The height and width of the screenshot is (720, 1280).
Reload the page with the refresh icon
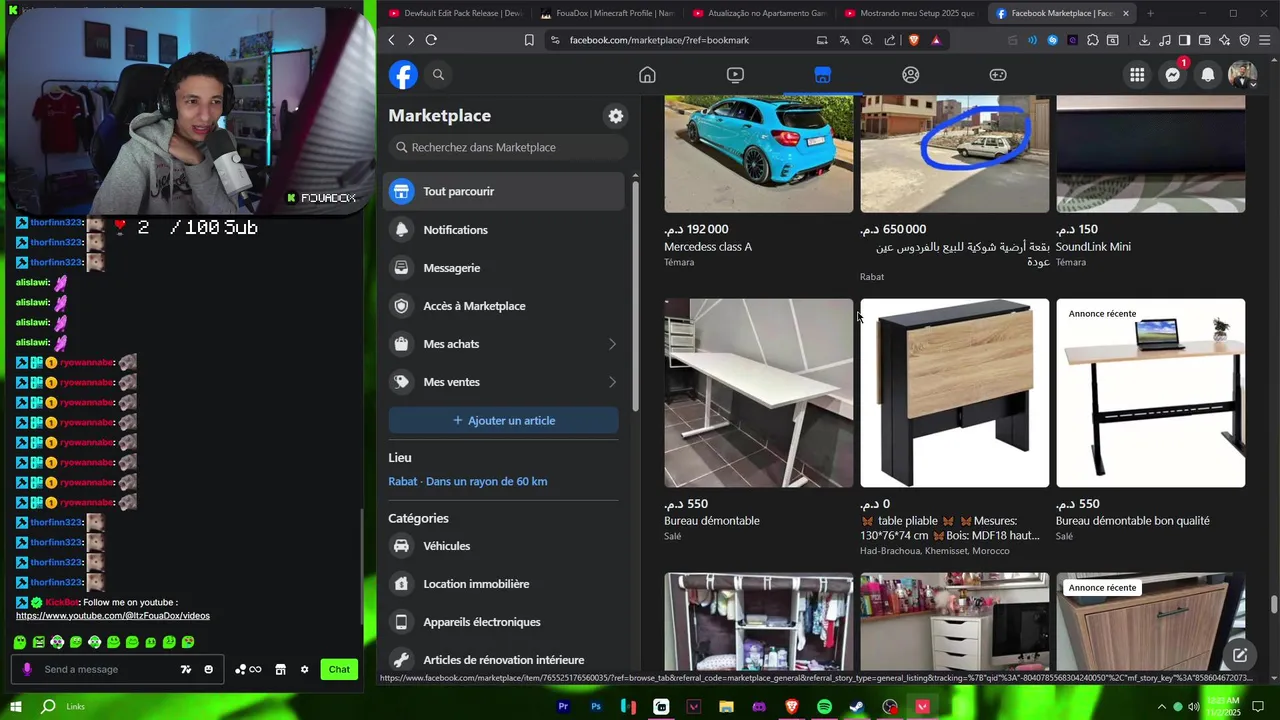tap(431, 40)
